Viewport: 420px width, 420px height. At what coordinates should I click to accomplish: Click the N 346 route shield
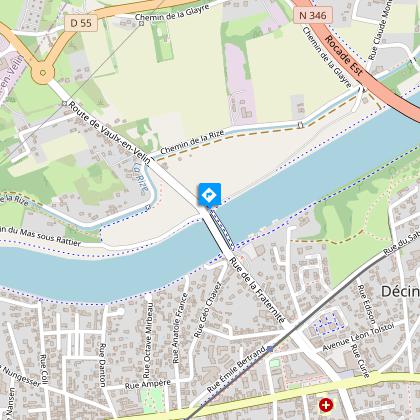(313, 15)
